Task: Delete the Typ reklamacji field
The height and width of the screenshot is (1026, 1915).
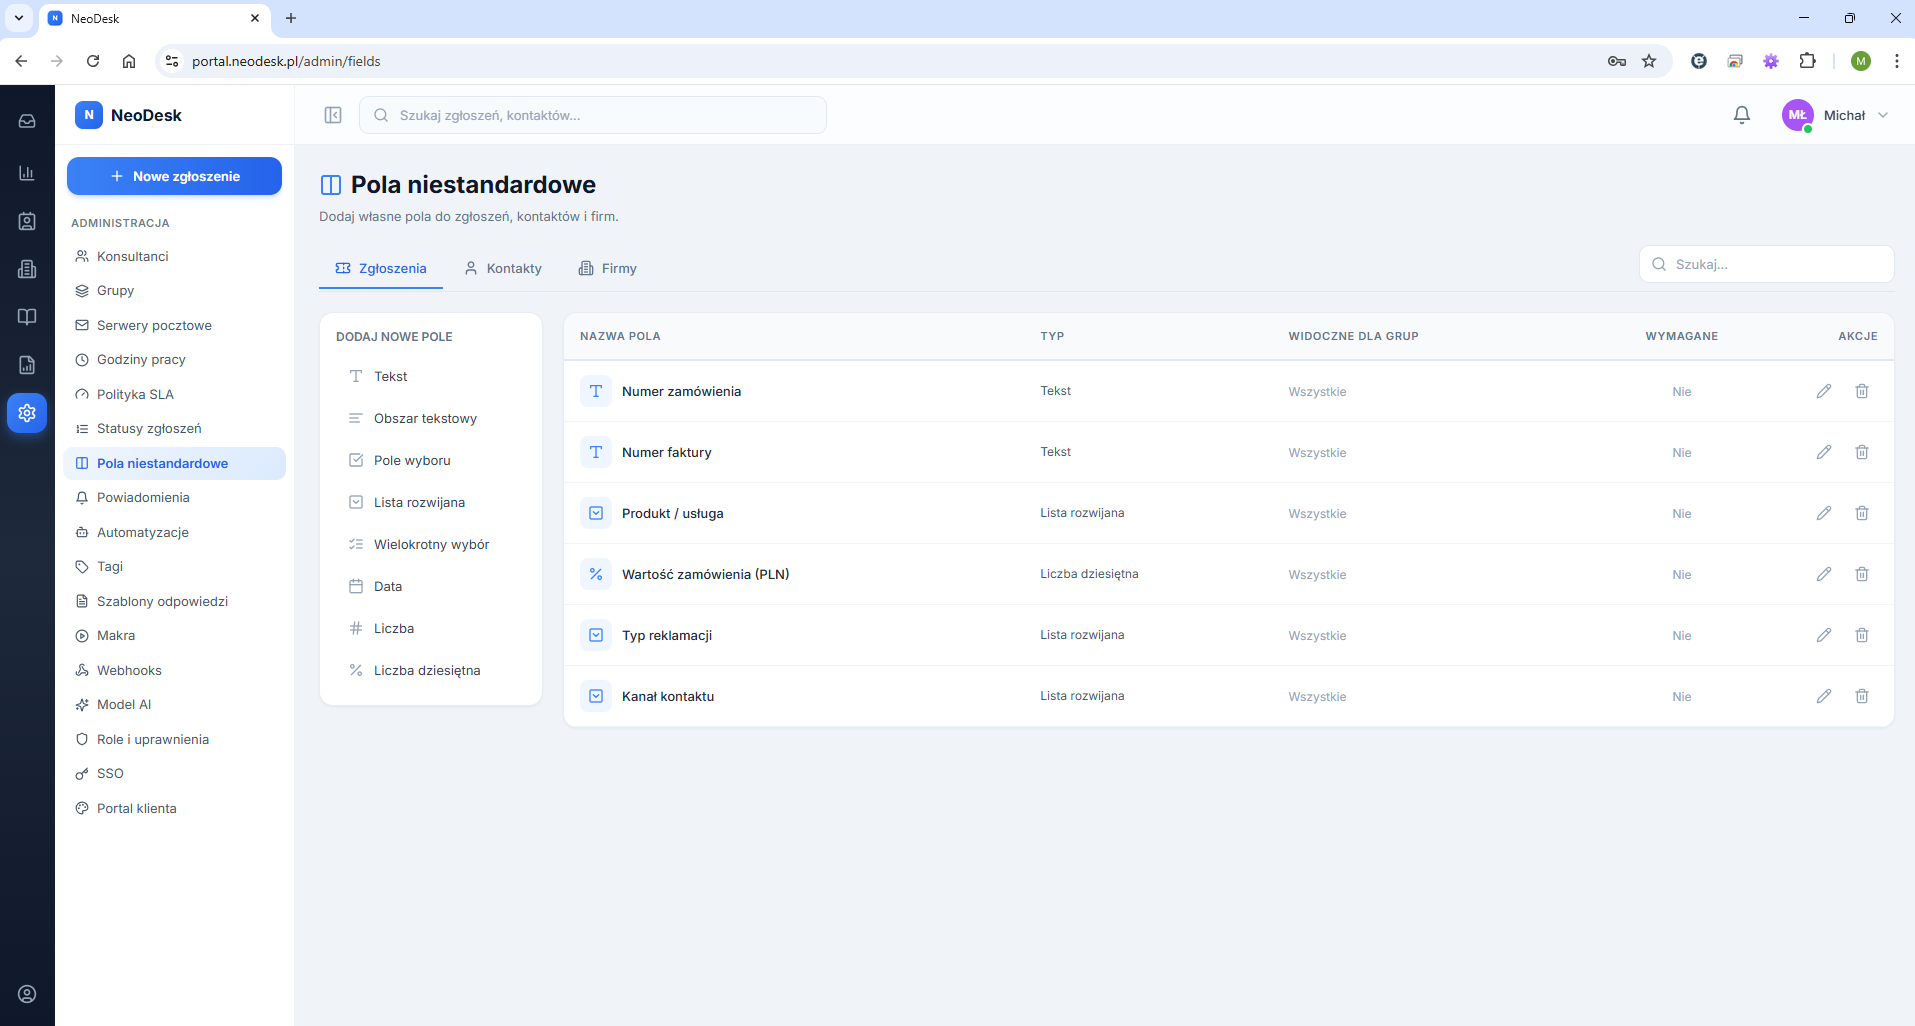Action: 1862,635
